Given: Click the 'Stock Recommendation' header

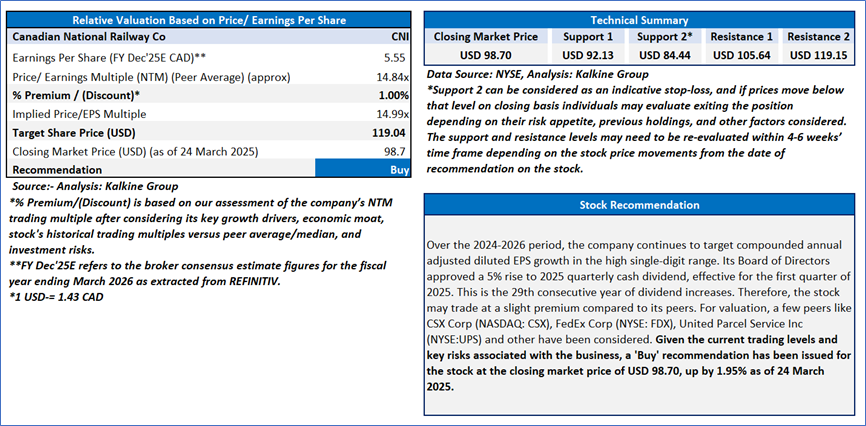Looking at the screenshot, I should coord(639,205).
